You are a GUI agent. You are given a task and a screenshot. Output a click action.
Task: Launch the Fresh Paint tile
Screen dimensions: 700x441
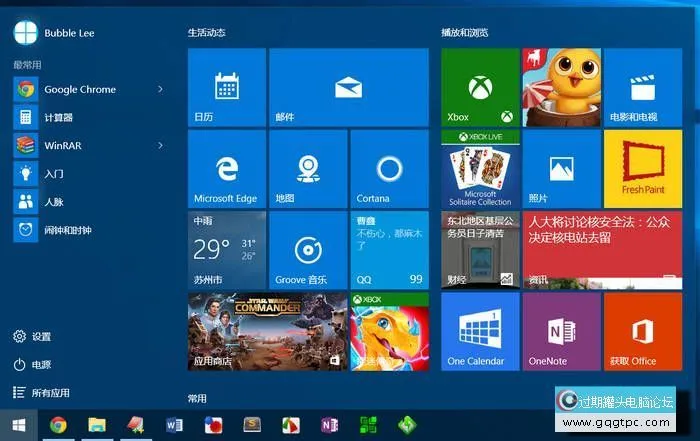tap(642, 168)
